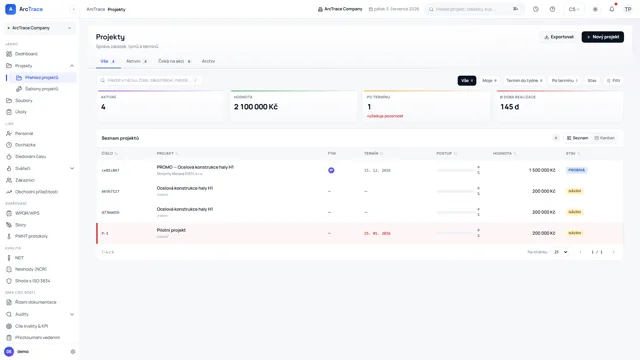Image resolution: width=640 pixels, height=360 pixels.
Task: Switch to Kanban view
Action: pos(604,138)
